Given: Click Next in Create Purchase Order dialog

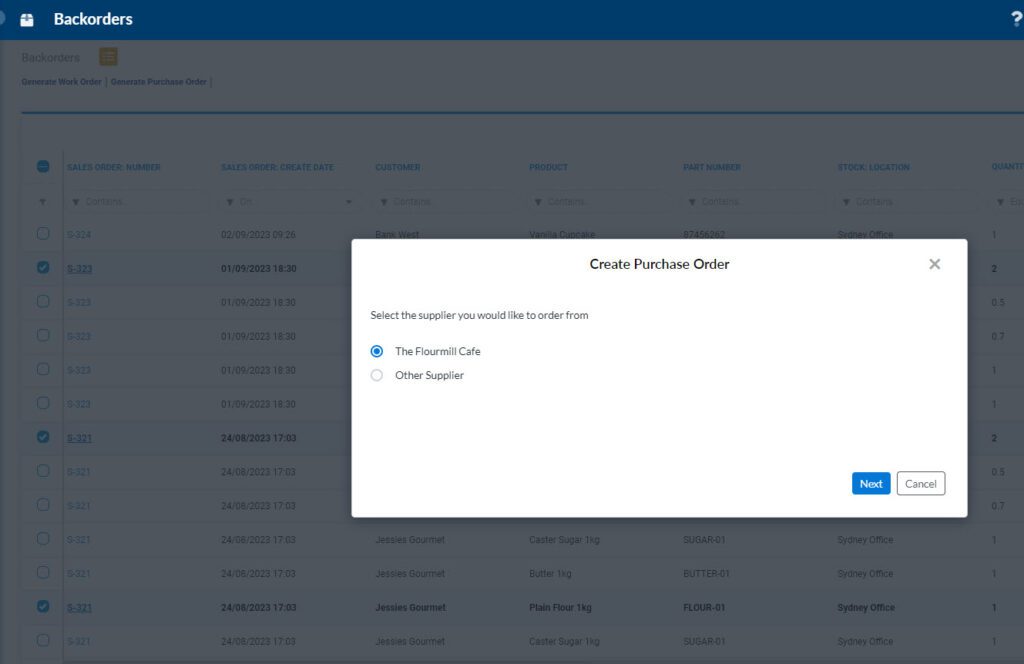Looking at the screenshot, I should [871, 484].
